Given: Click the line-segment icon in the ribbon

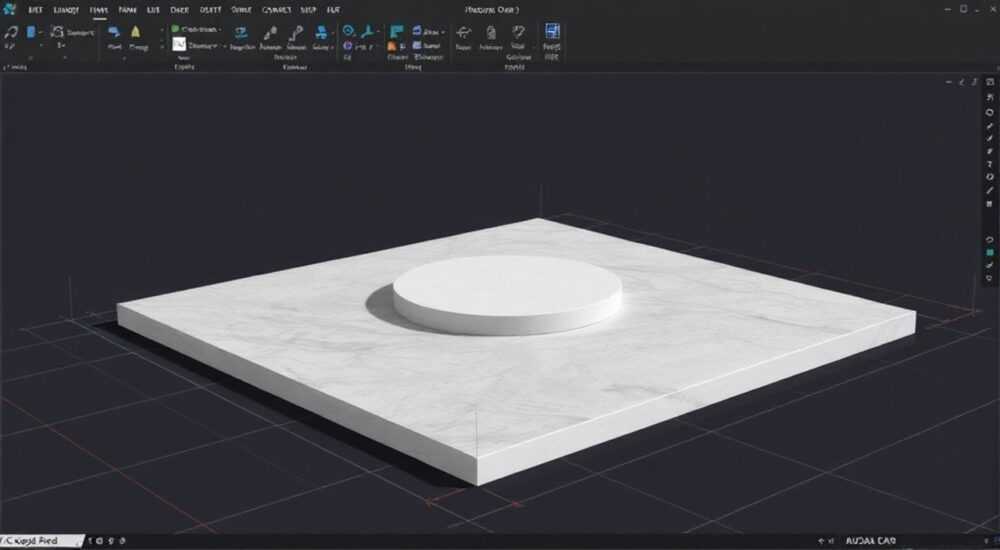Looking at the screenshot, I should click(x=464, y=33).
